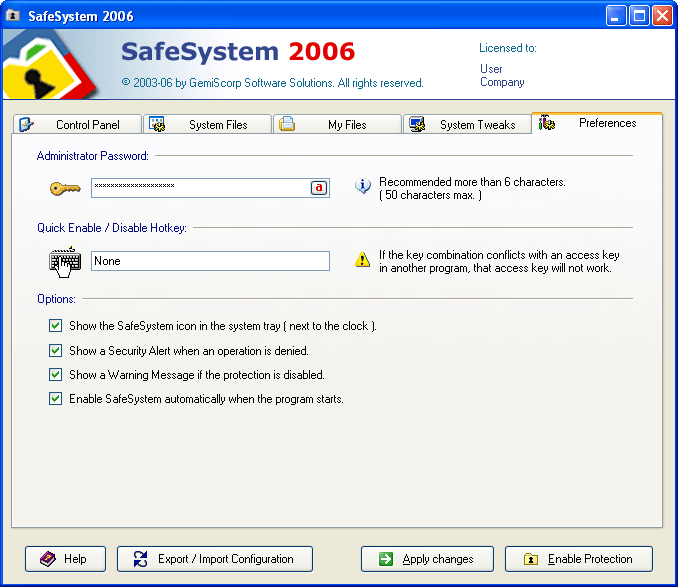Open the Help button
This screenshot has height=587, width=678.
tap(65, 559)
